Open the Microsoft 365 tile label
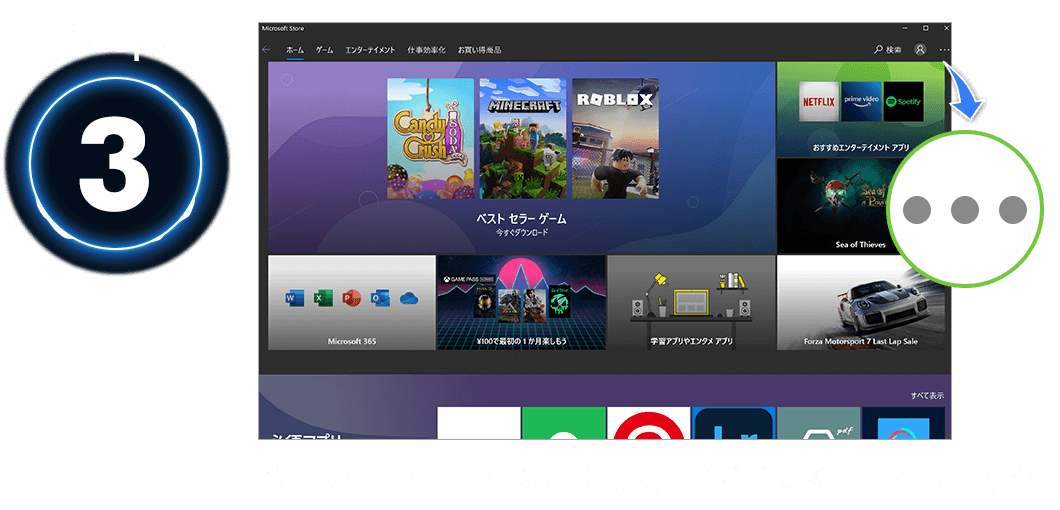The width and height of the screenshot is (1060, 510). [352, 342]
